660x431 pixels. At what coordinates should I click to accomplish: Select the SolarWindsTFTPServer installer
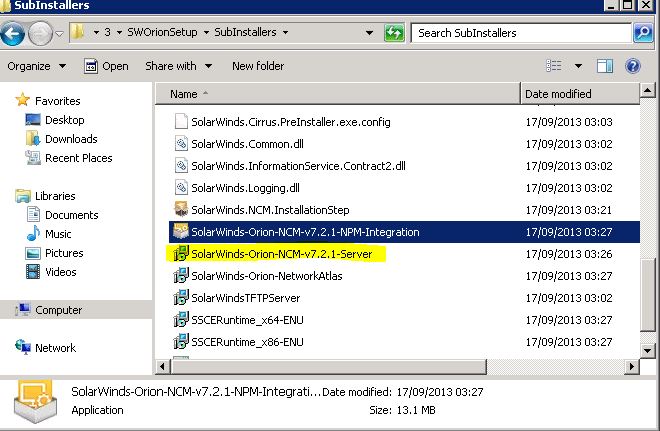246,298
